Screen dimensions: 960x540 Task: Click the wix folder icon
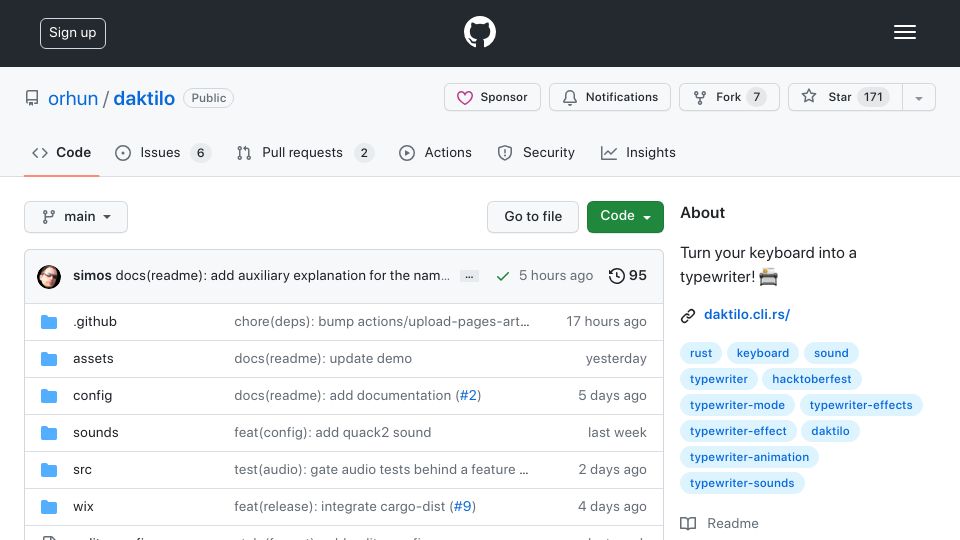click(x=49, y=507)
